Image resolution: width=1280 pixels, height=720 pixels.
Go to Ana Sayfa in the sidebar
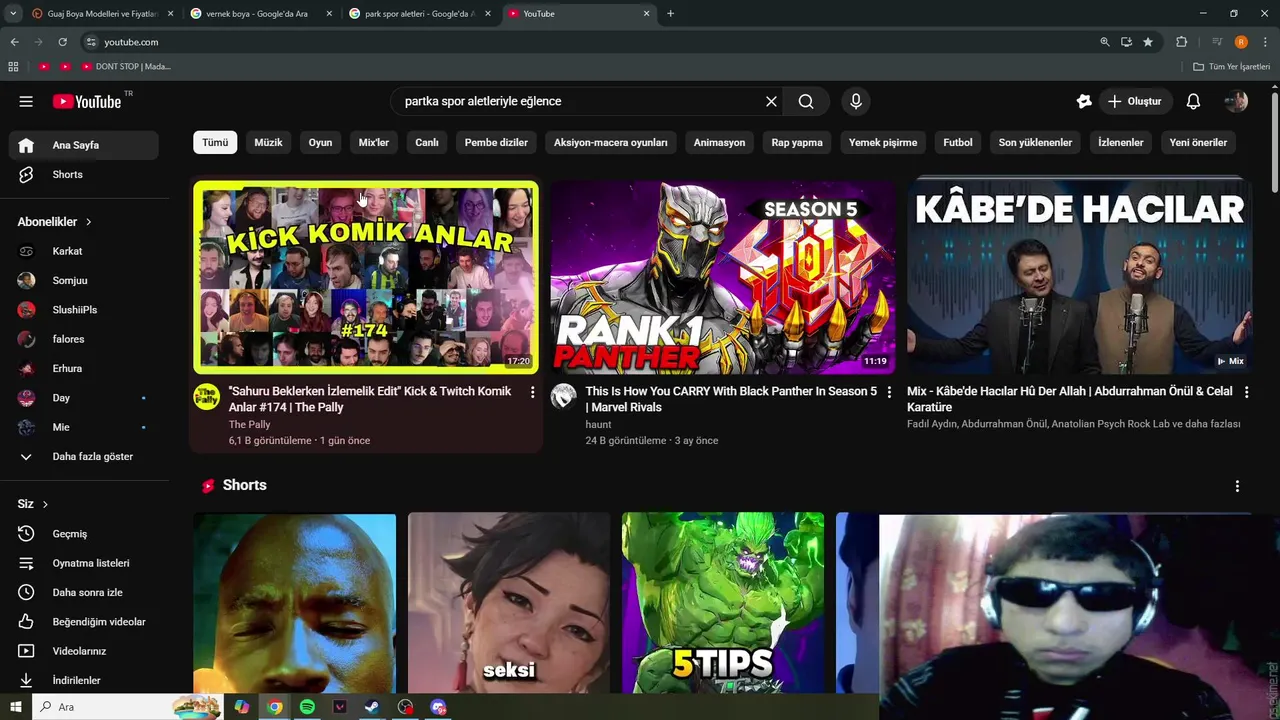84,145
